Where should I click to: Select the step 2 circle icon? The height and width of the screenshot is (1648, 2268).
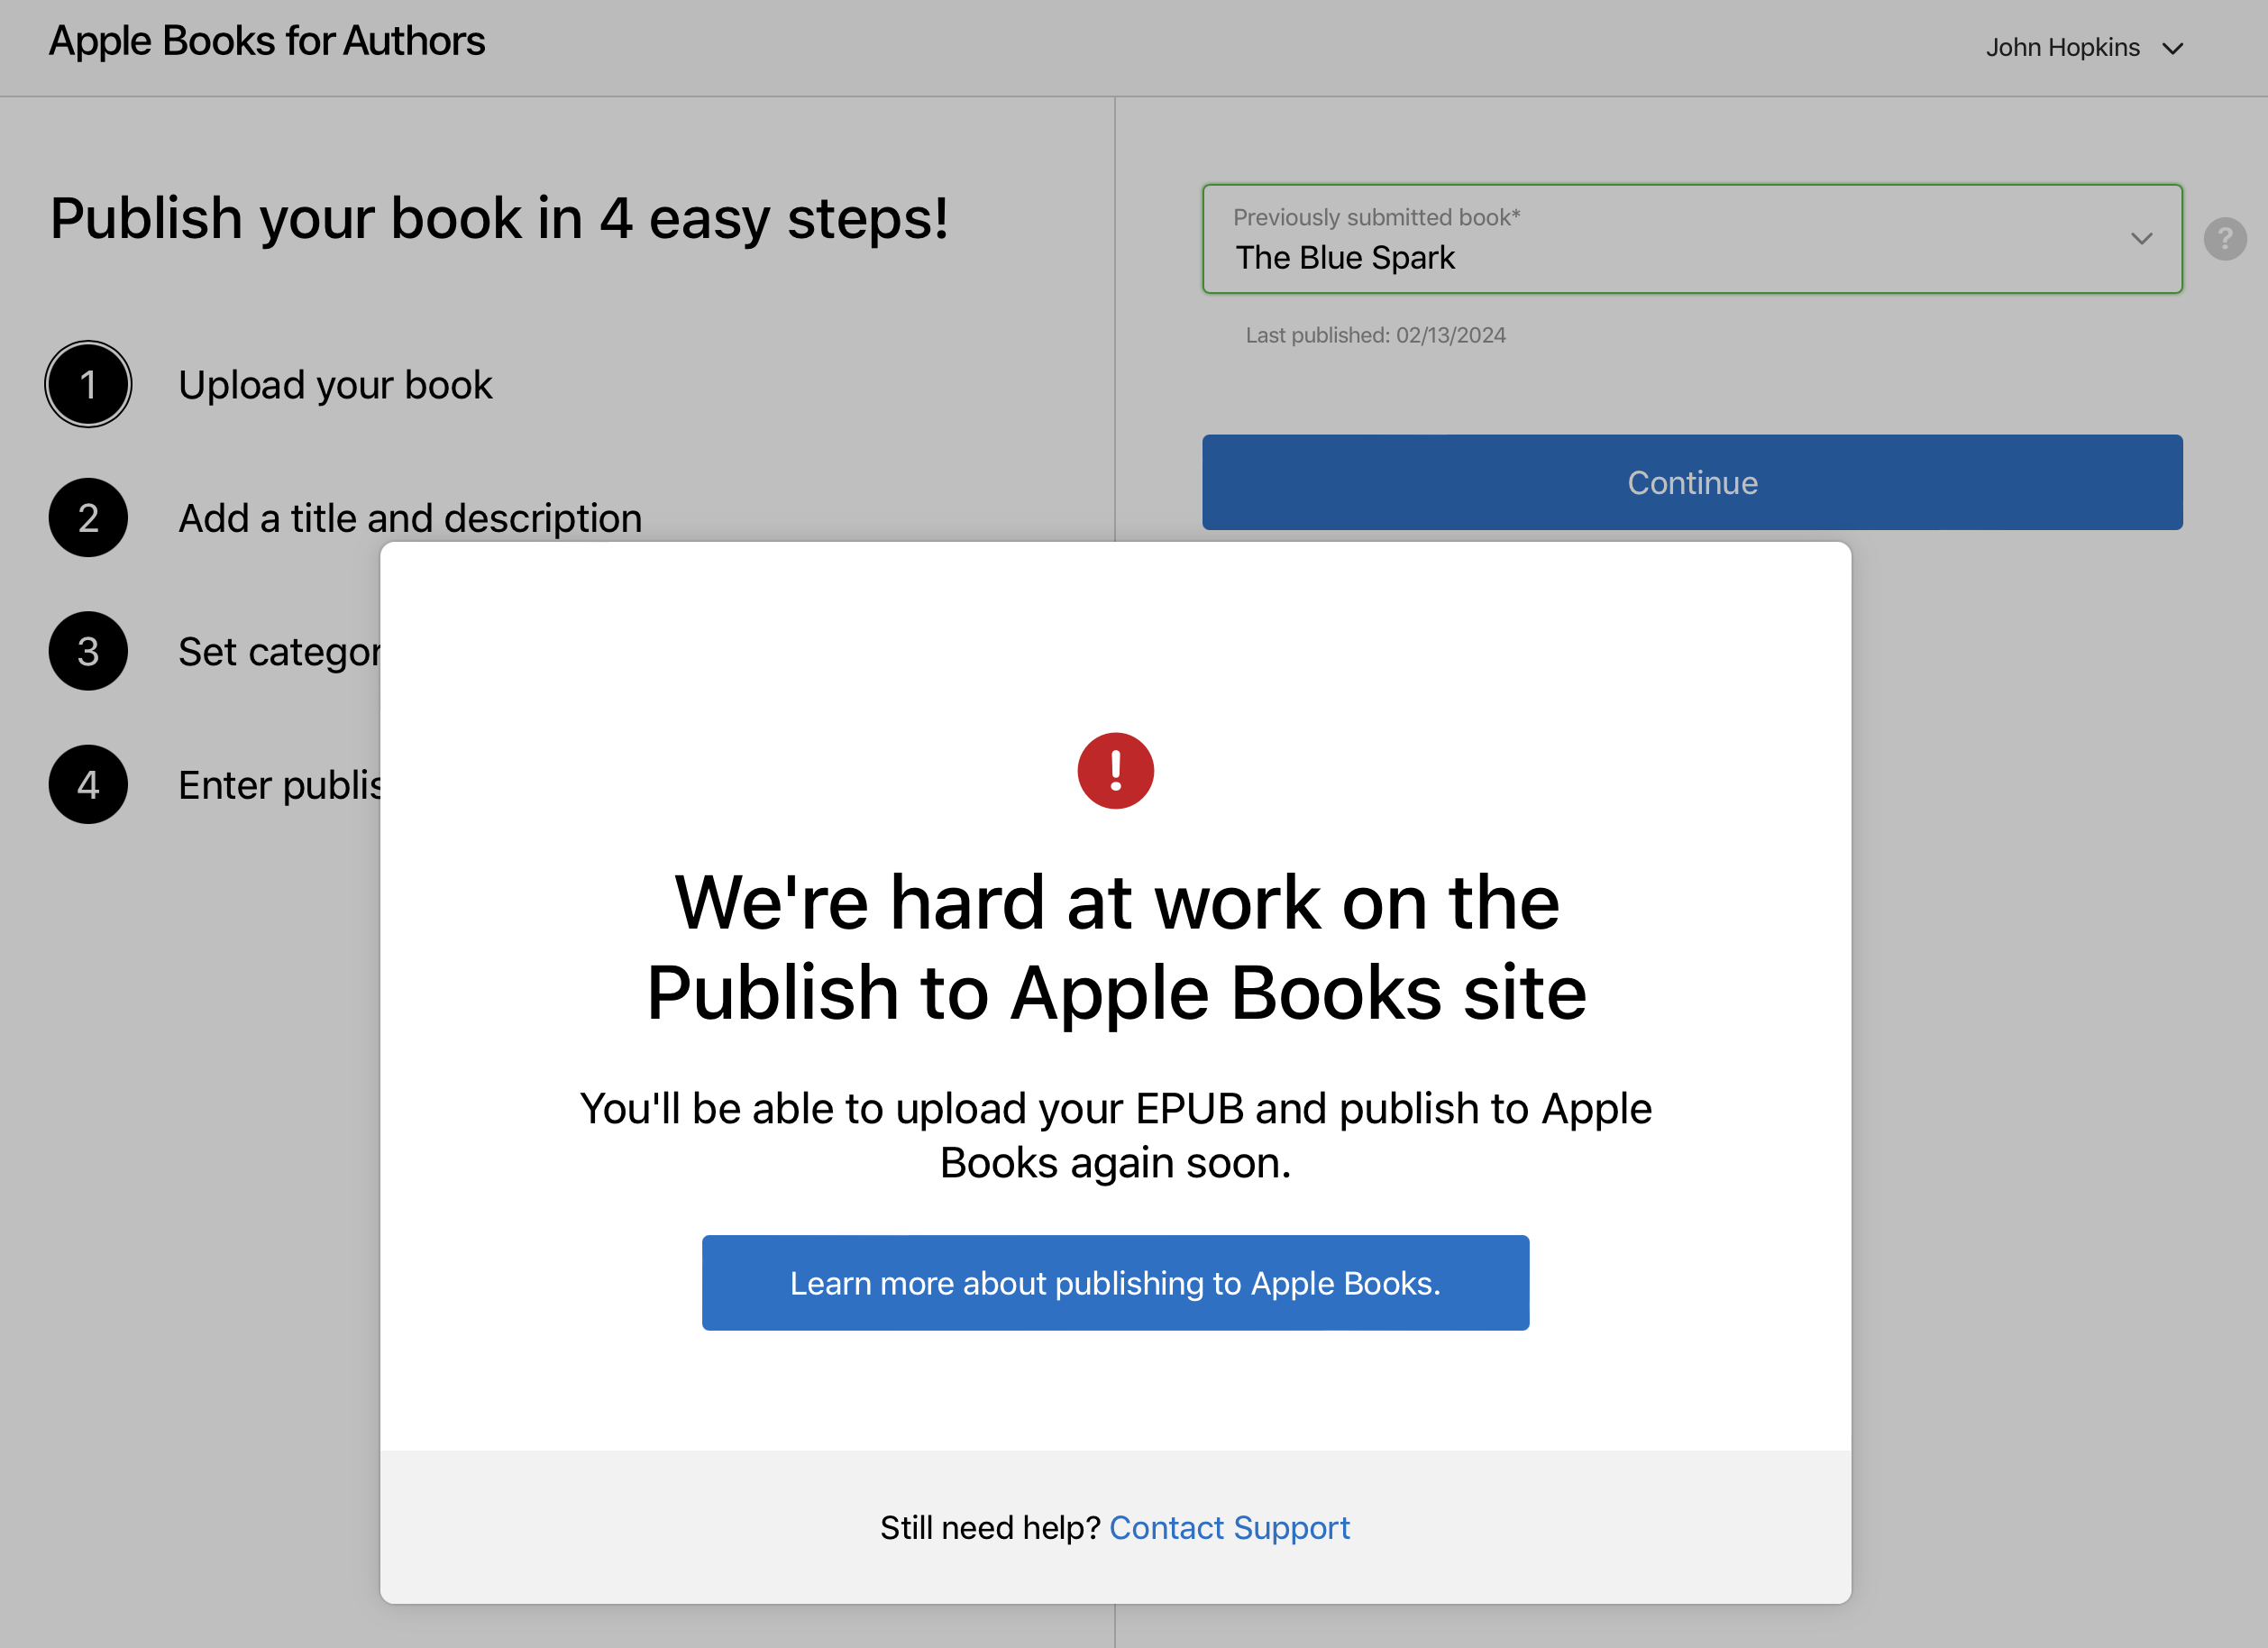pos(88,517)
